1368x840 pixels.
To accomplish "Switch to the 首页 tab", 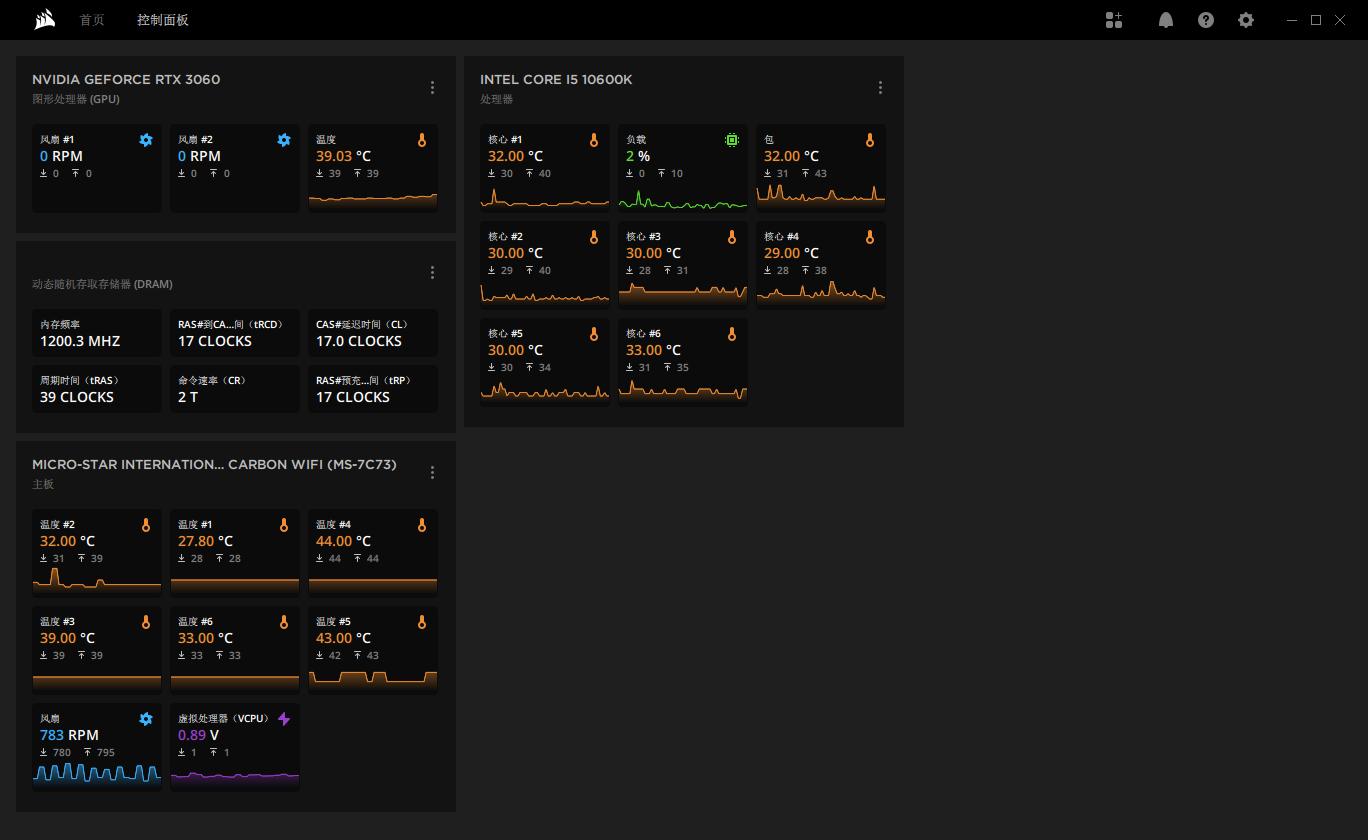I will (92, 20).
